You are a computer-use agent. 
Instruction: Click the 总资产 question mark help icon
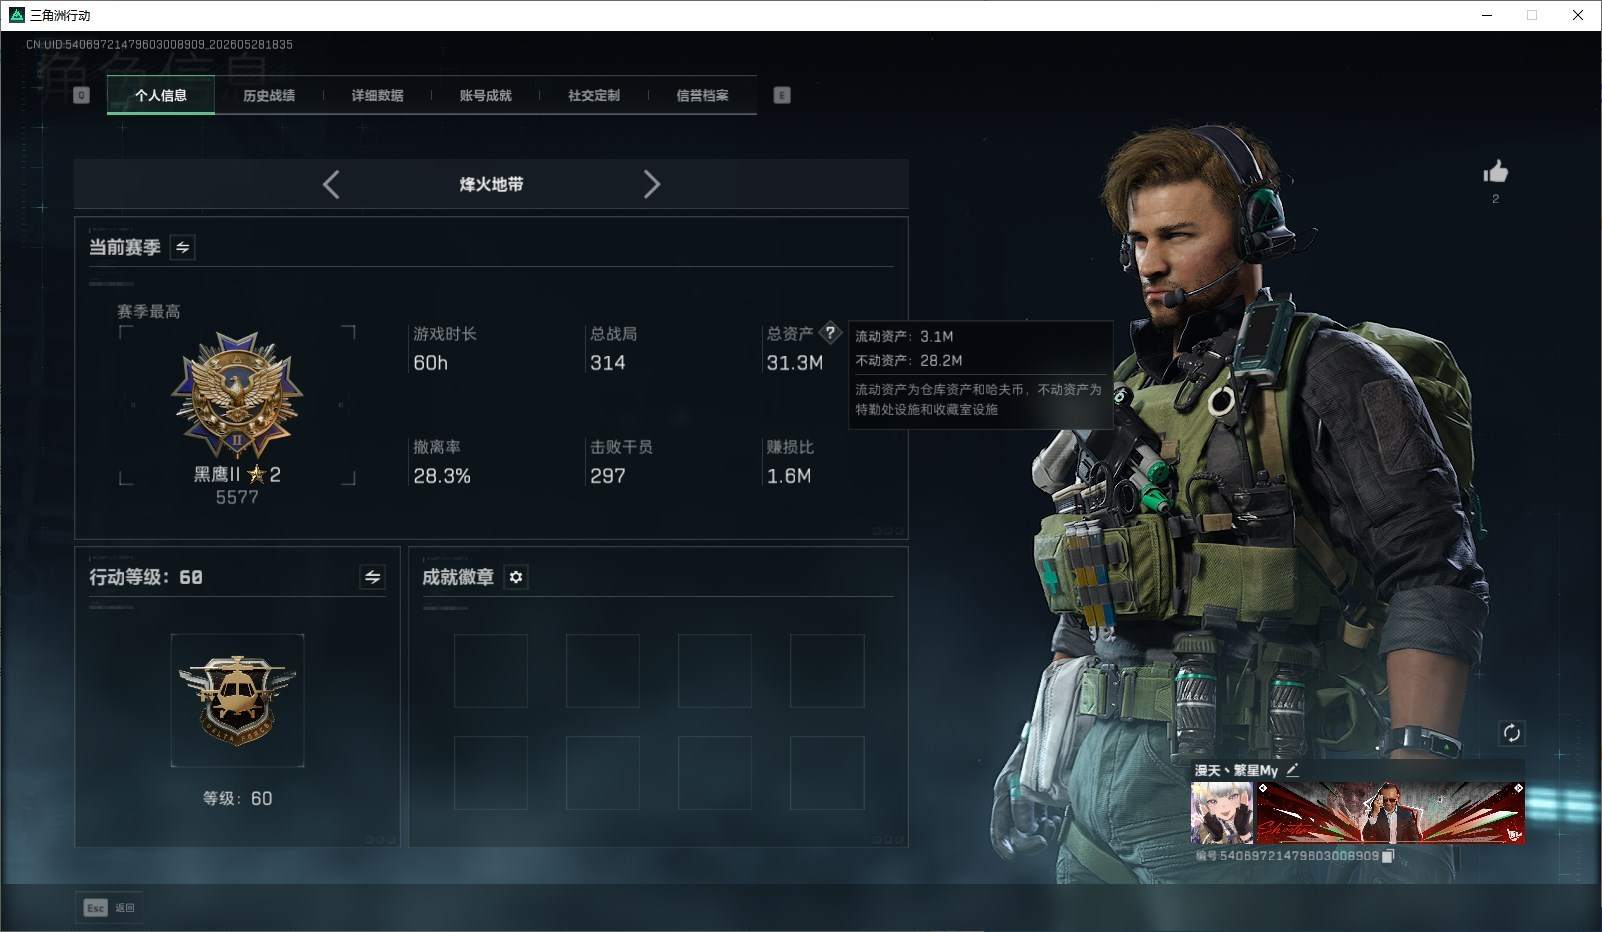point(830,333)
